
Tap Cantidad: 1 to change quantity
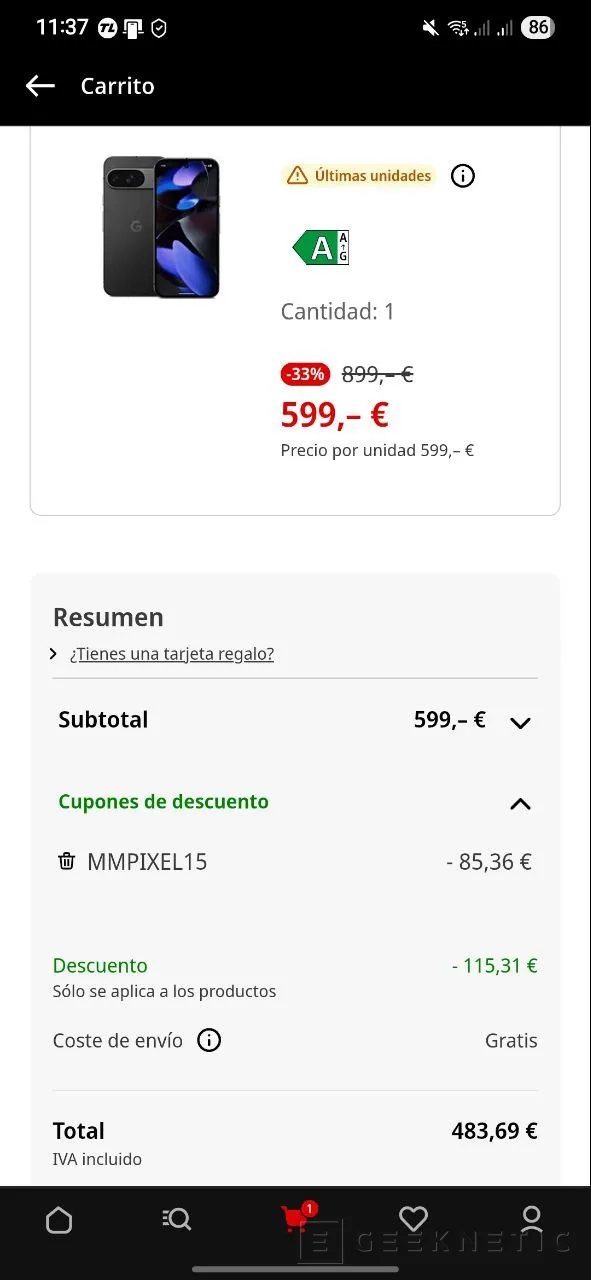pyautogui.click(x=338, y=311)
